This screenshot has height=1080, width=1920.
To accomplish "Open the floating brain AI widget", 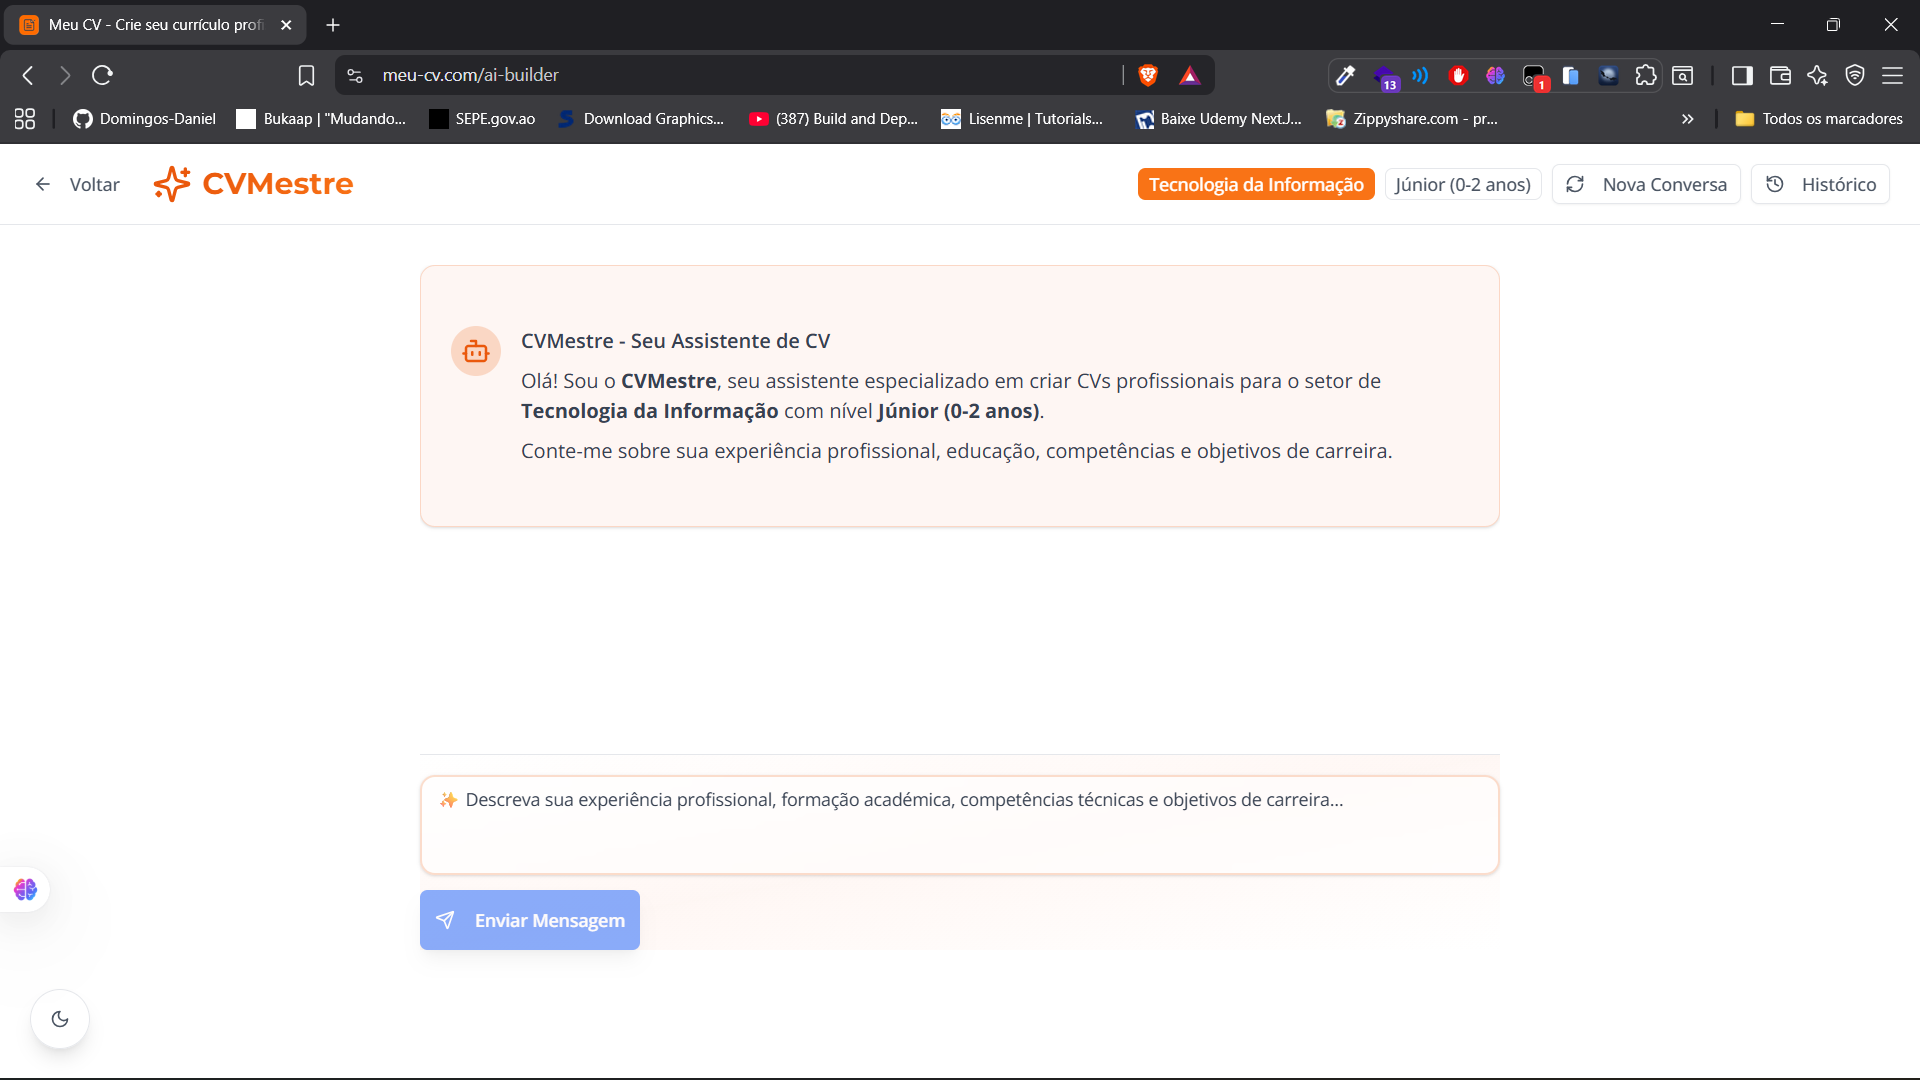I will [24, 889].
